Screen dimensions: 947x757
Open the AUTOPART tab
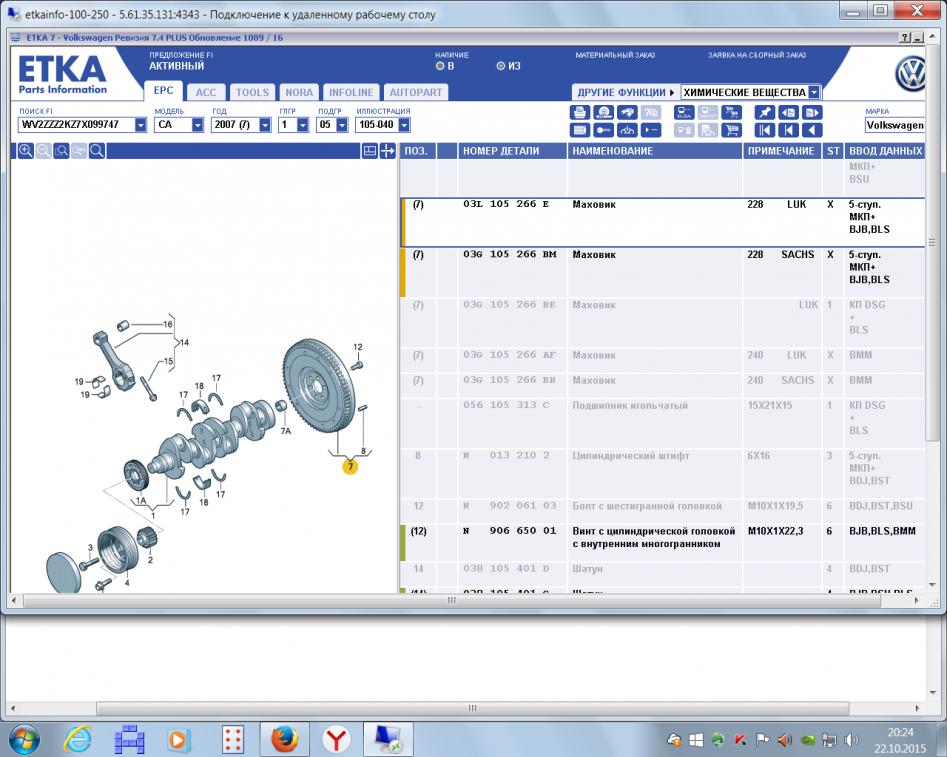click(x=416, y=92)
